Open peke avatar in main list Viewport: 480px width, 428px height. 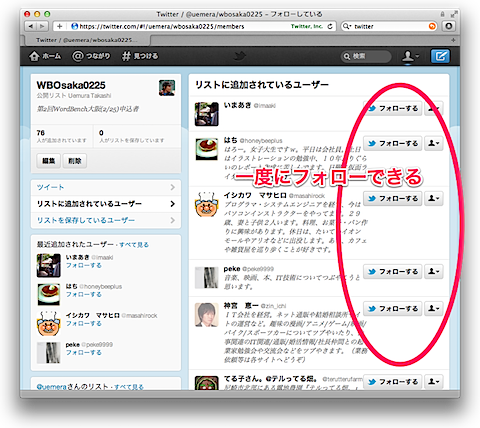[207, 277]
